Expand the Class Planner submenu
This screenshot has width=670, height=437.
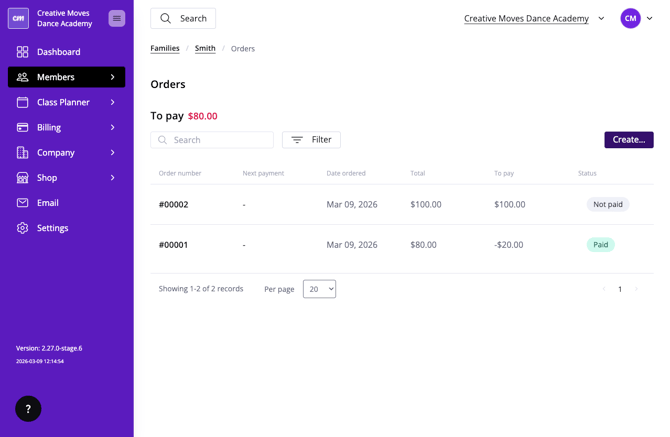(112, 102)
